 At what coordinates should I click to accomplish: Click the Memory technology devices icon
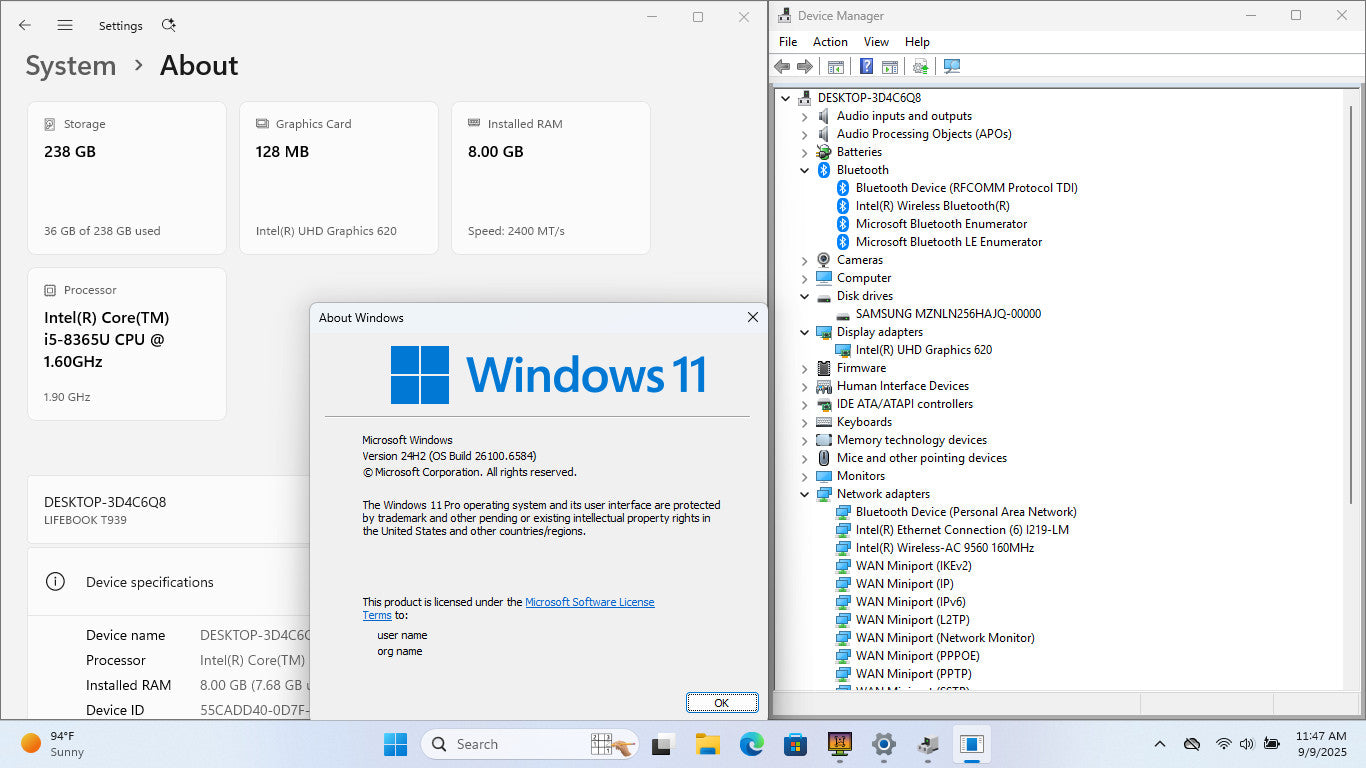pyautogui.click(x=824, y=440)
